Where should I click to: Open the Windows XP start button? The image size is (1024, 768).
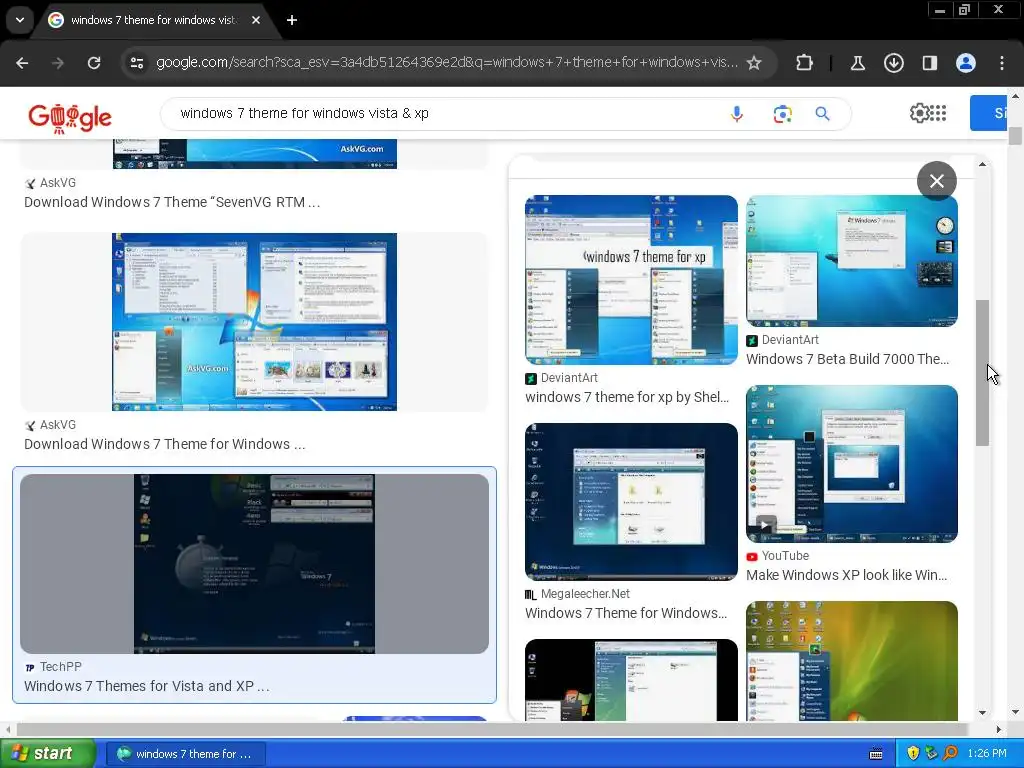click(x=47, y=754)
